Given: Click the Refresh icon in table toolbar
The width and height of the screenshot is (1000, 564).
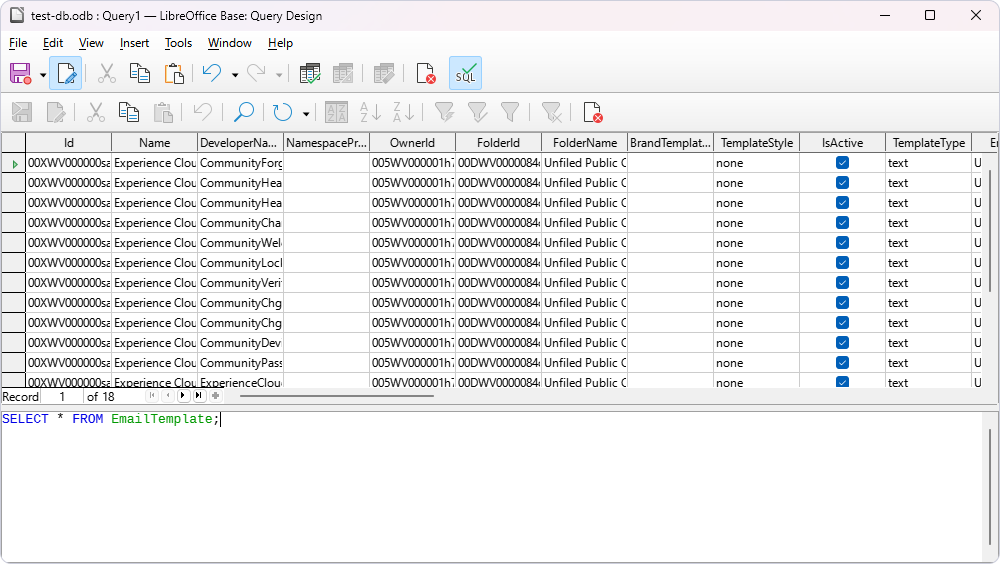Looking at the screenshot, I should [283, 112].
